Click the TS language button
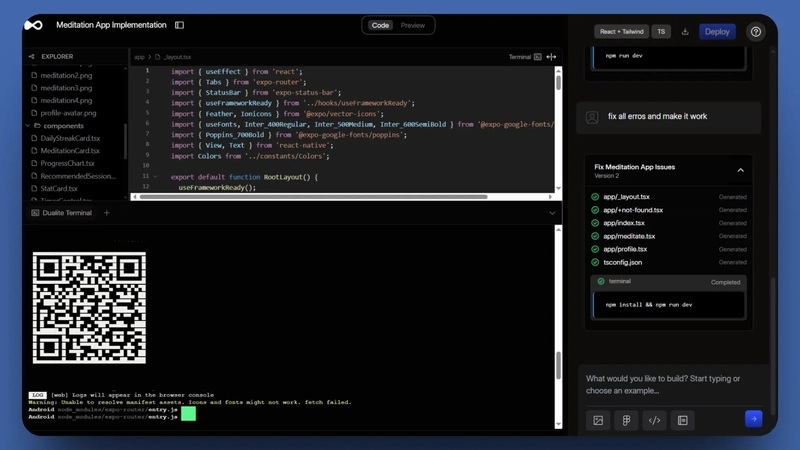This screenshot has width=800, height=450. click(x=661, y=32)
